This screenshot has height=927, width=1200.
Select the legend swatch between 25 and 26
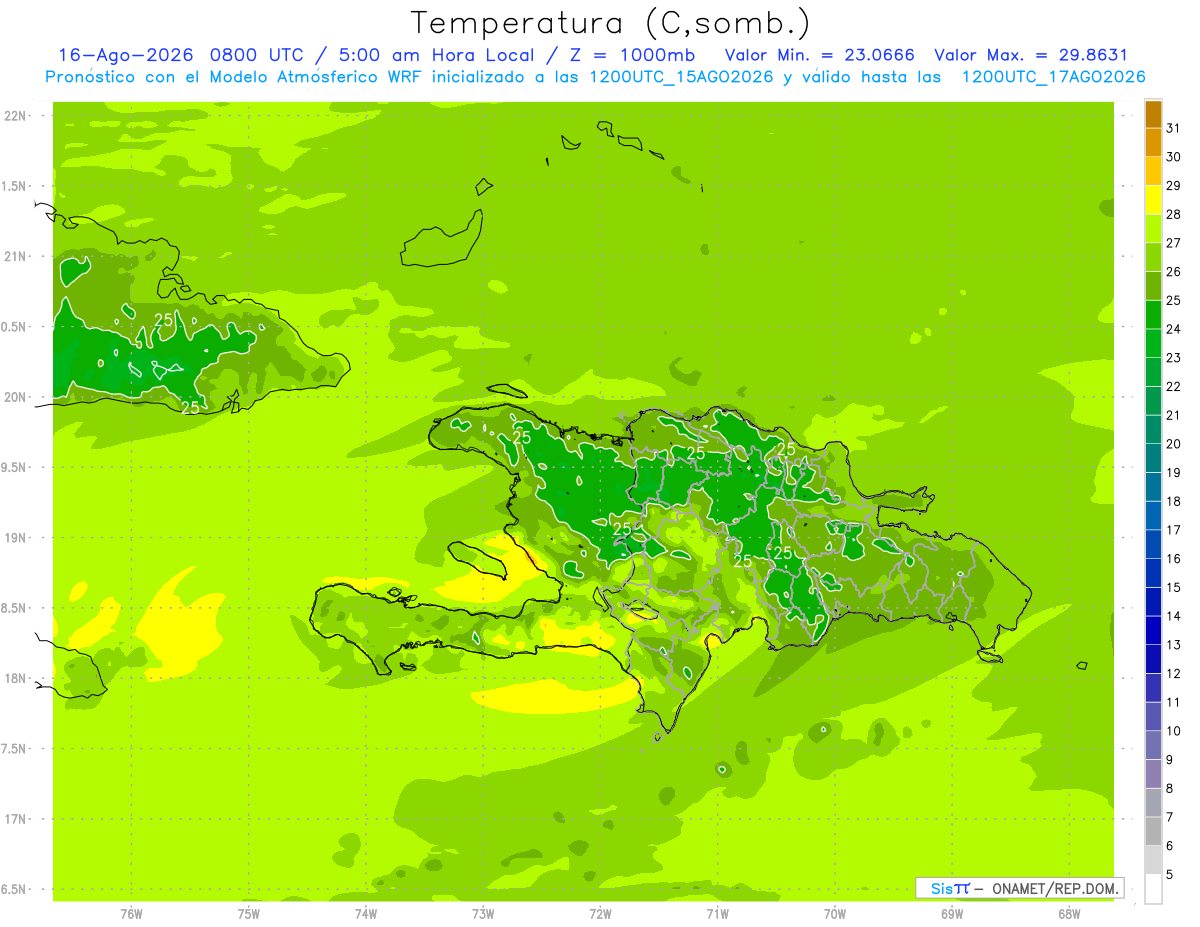point(1154,286)
